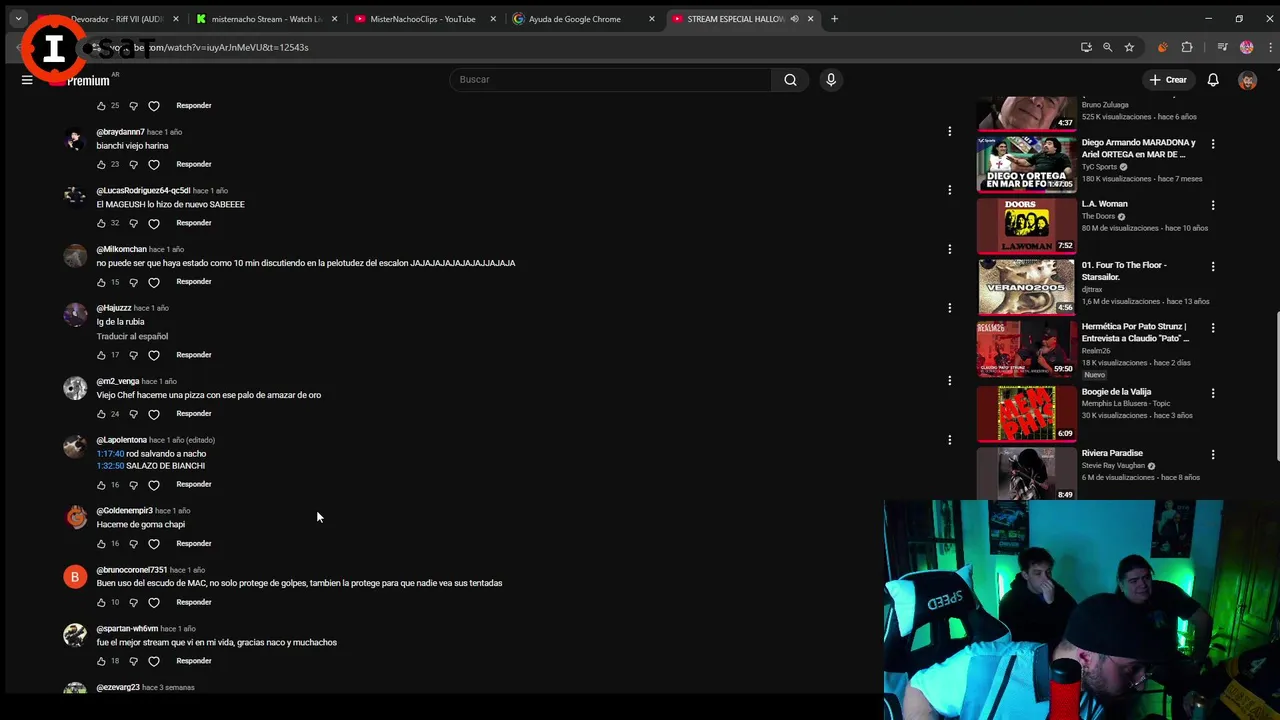Open the @Goldenempir3 channel link
1280x720 pixels.
(x=124, y=511)
